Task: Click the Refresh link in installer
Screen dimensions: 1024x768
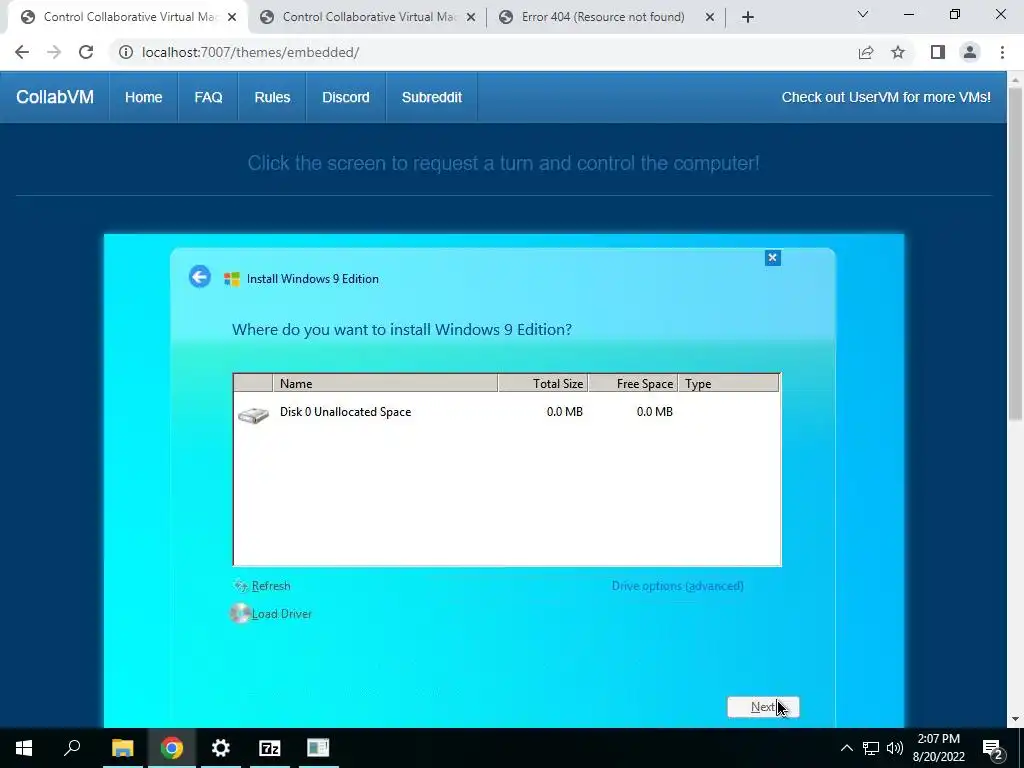Action: click(x=271, y=586)
